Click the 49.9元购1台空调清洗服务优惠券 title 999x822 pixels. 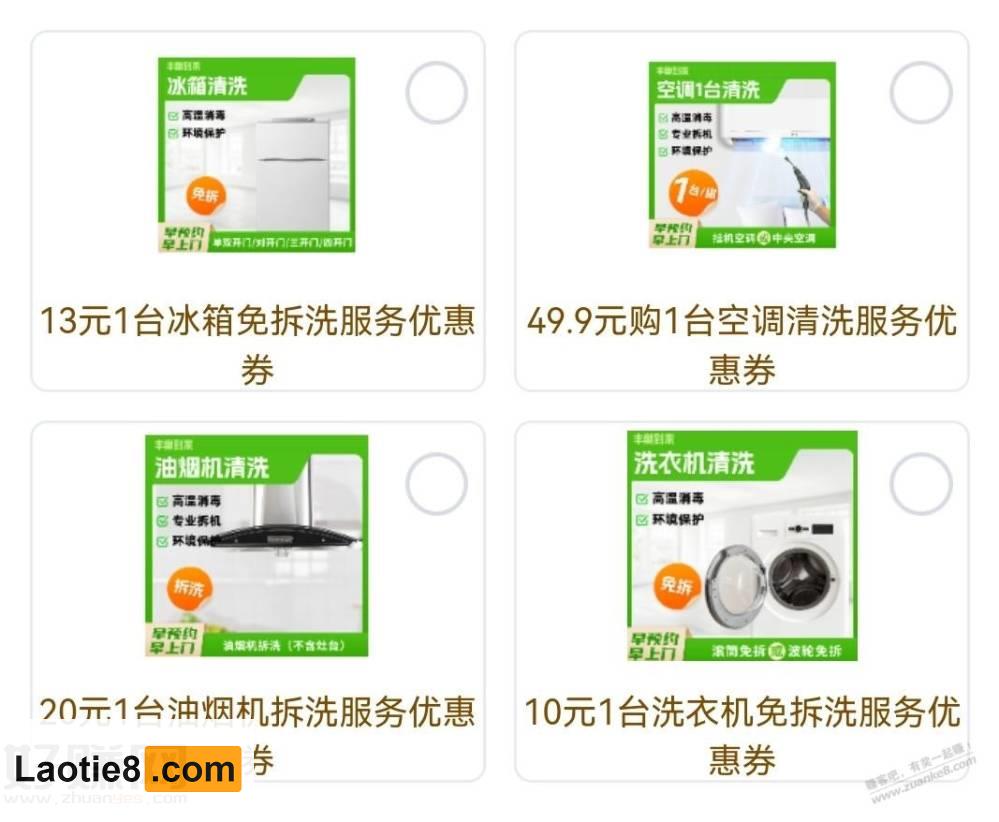point(742,345)
